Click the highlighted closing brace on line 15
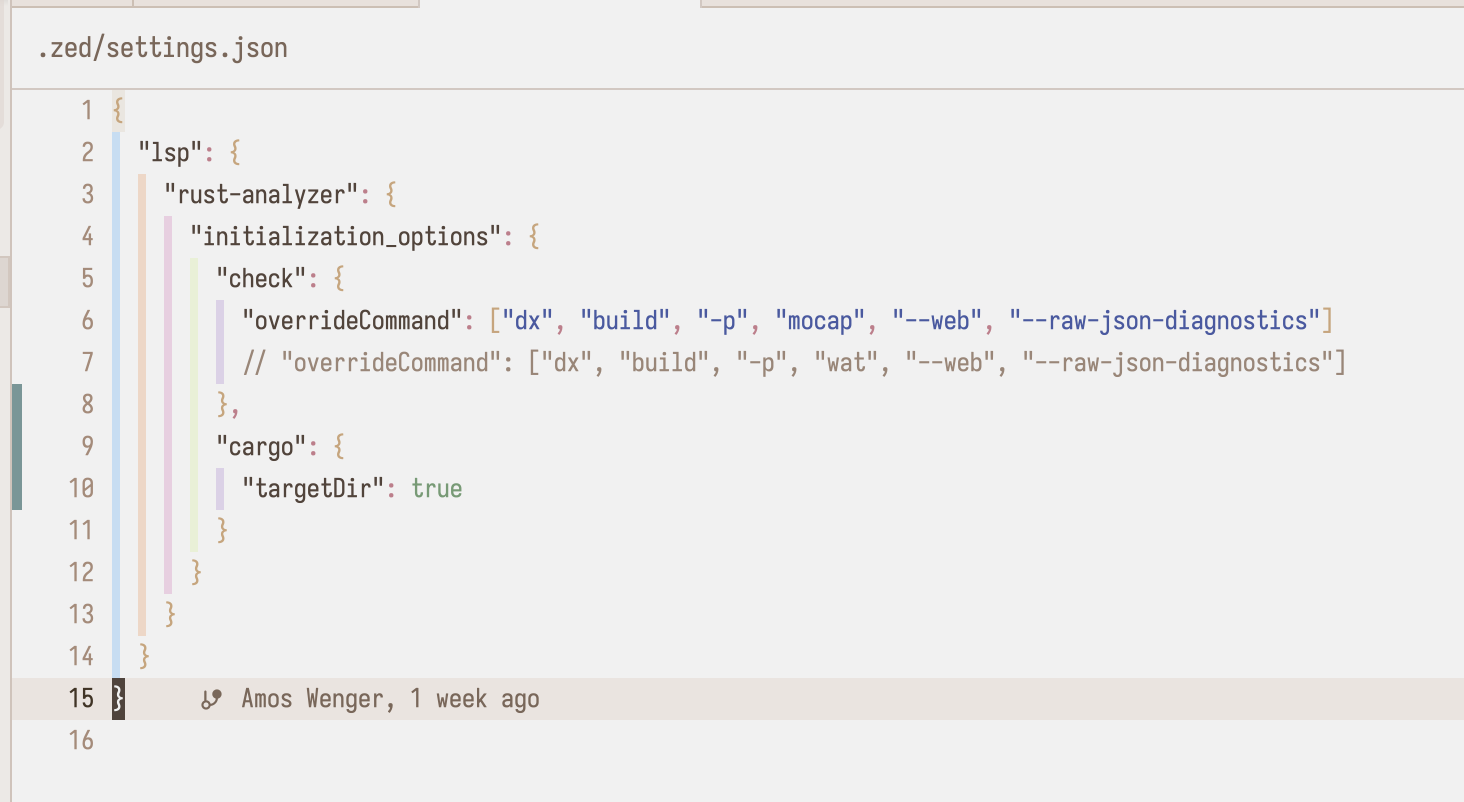This screenshot has width=1464, height=802. pos(119,698)
